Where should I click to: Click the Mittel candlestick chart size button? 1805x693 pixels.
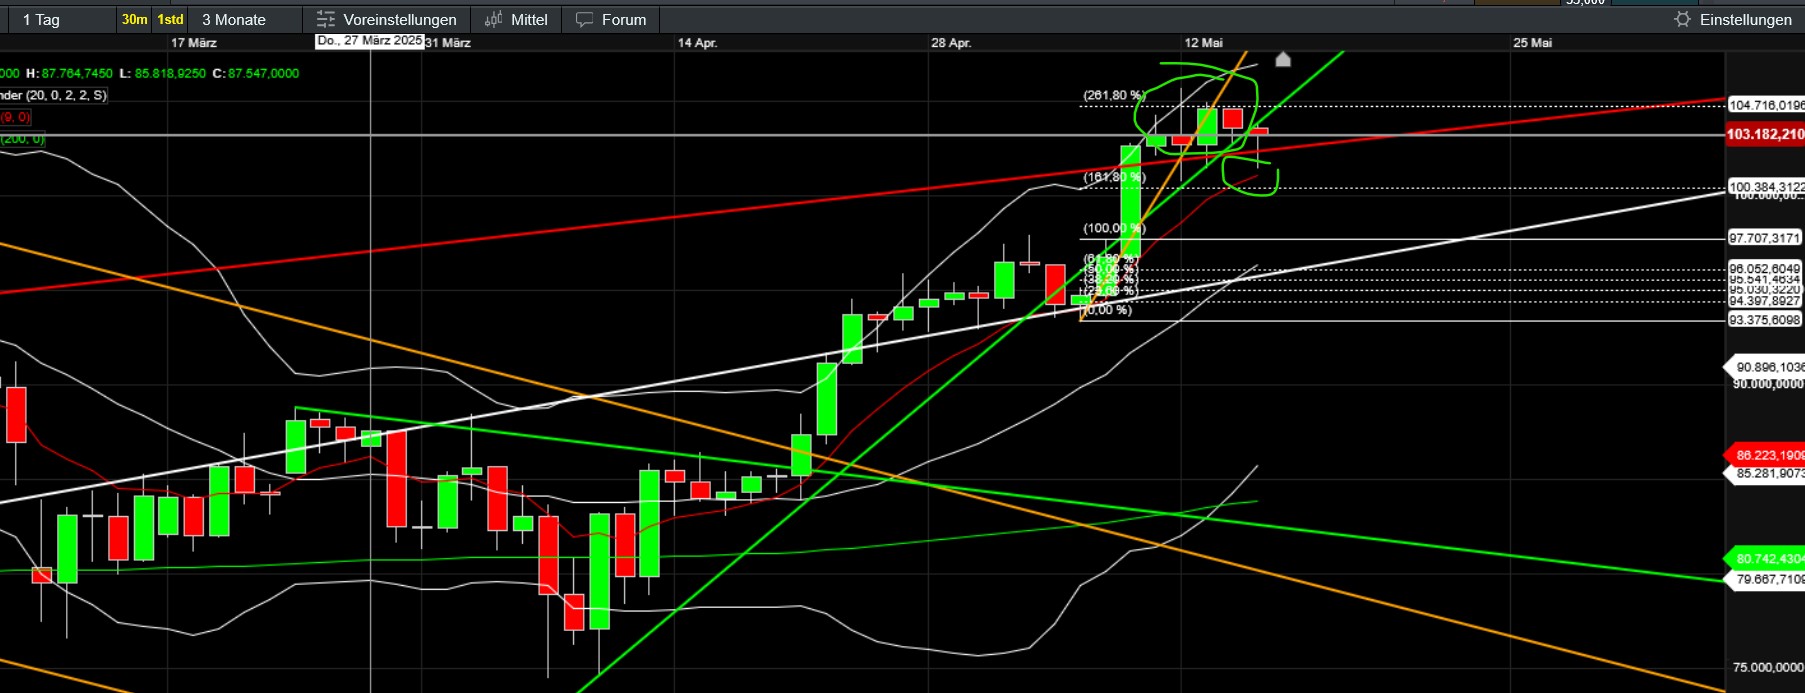(x=516, y=20)
